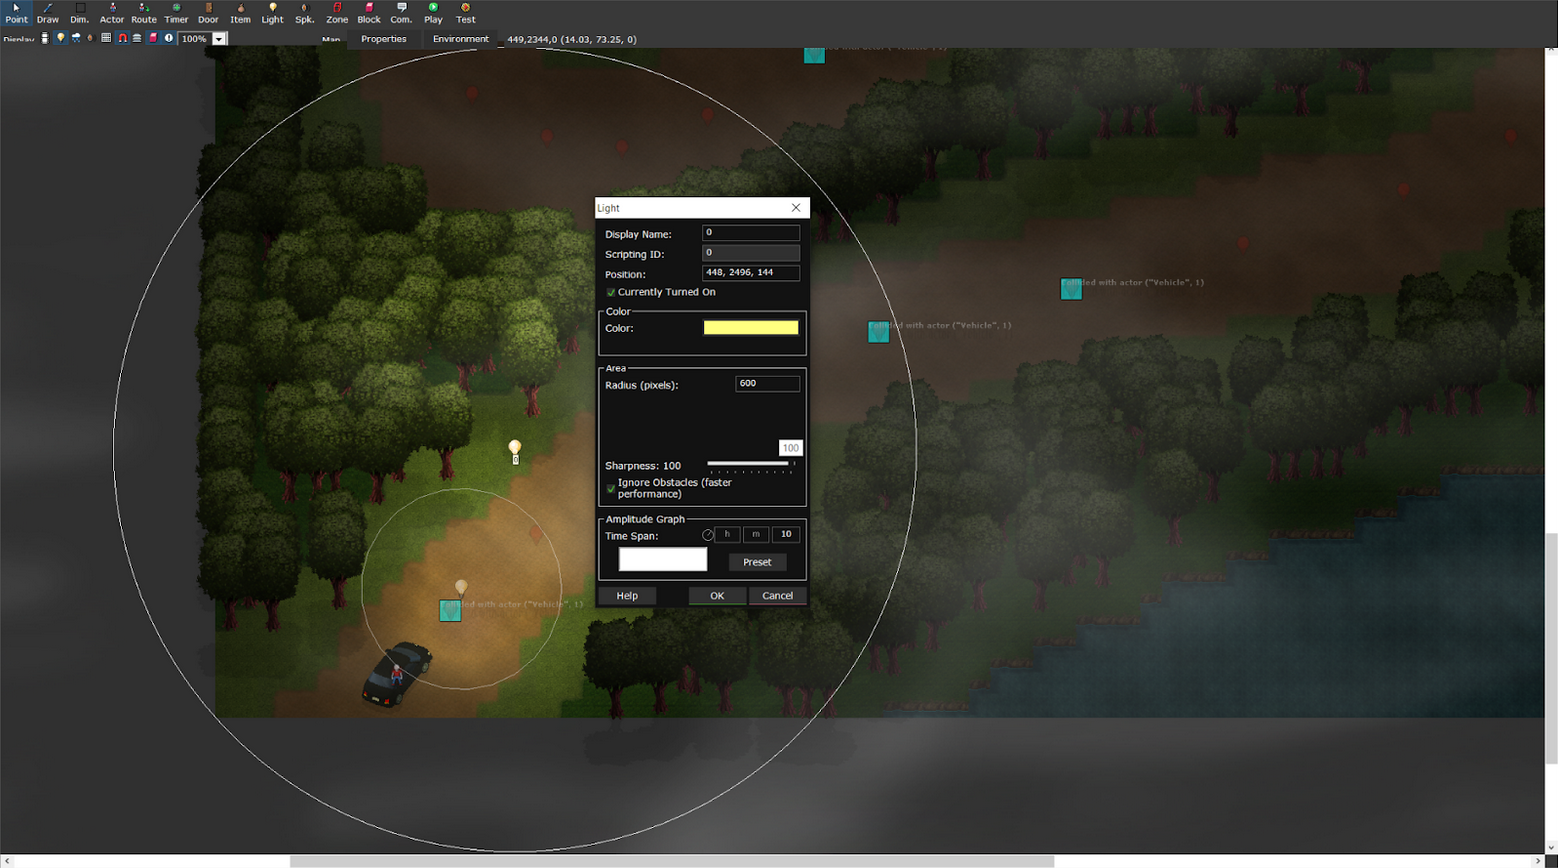The width and height of the screenshot is (1558, 868).
Task: Click the Preset button
Action: click(757, 562)
